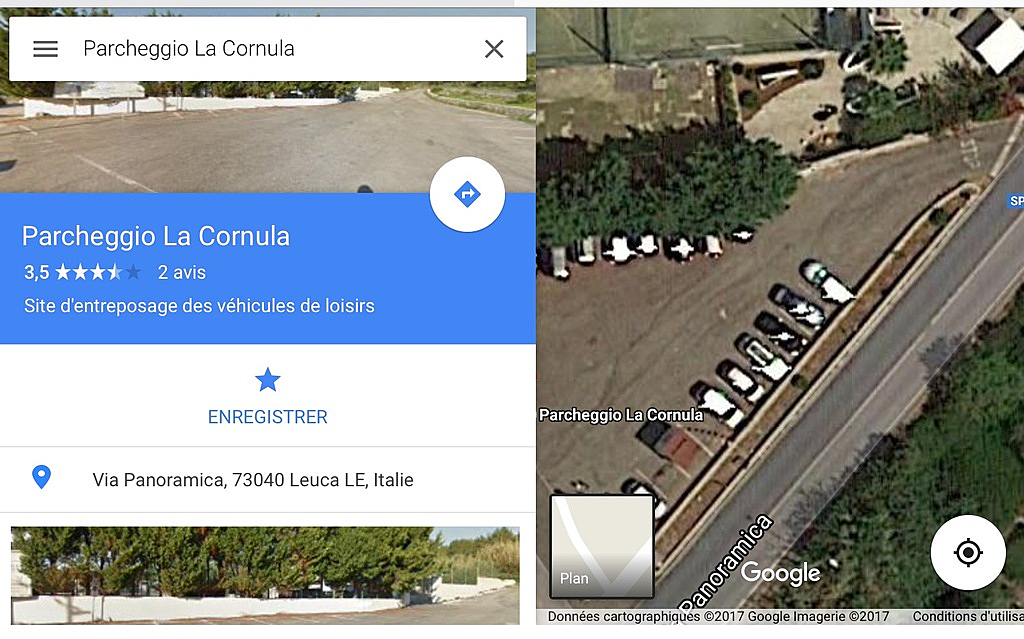Click the Parcheggio La Cornula map label
1024x639 pixels.
621,415
